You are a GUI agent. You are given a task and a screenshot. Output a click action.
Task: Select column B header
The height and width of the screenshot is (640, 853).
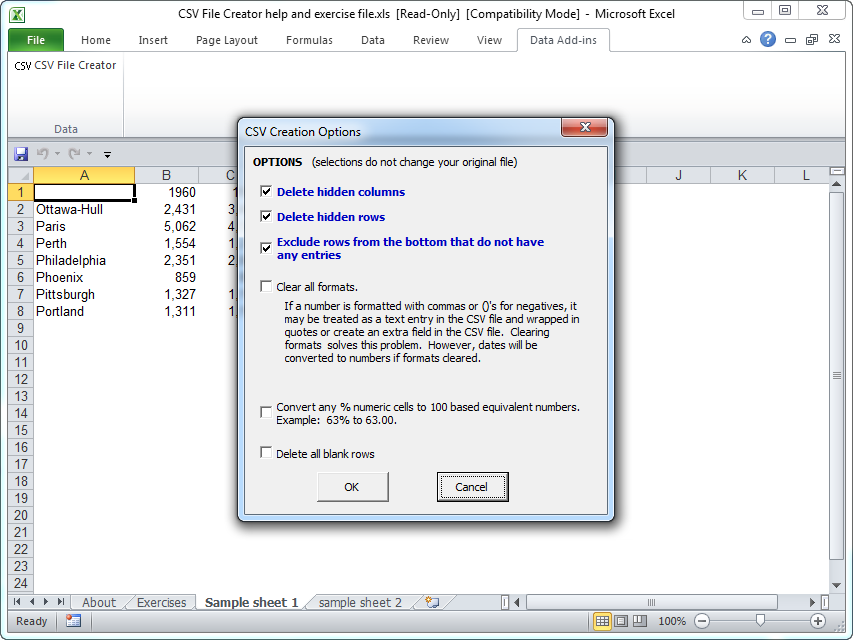coord(166,175)
